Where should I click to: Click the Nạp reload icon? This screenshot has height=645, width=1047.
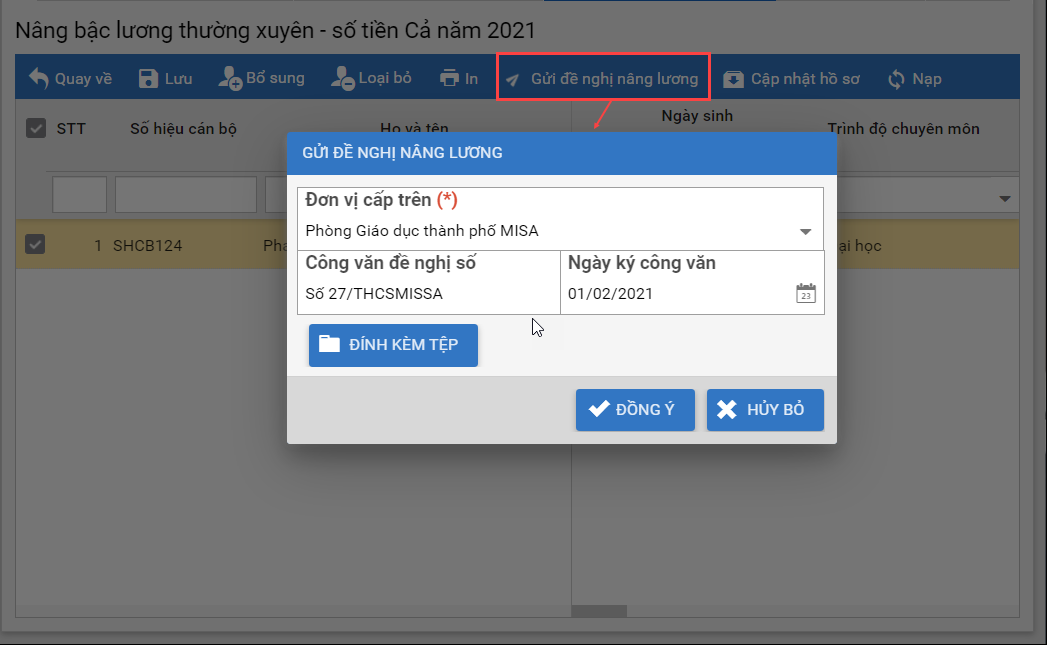pyautogui.click(x=896, y=79)
